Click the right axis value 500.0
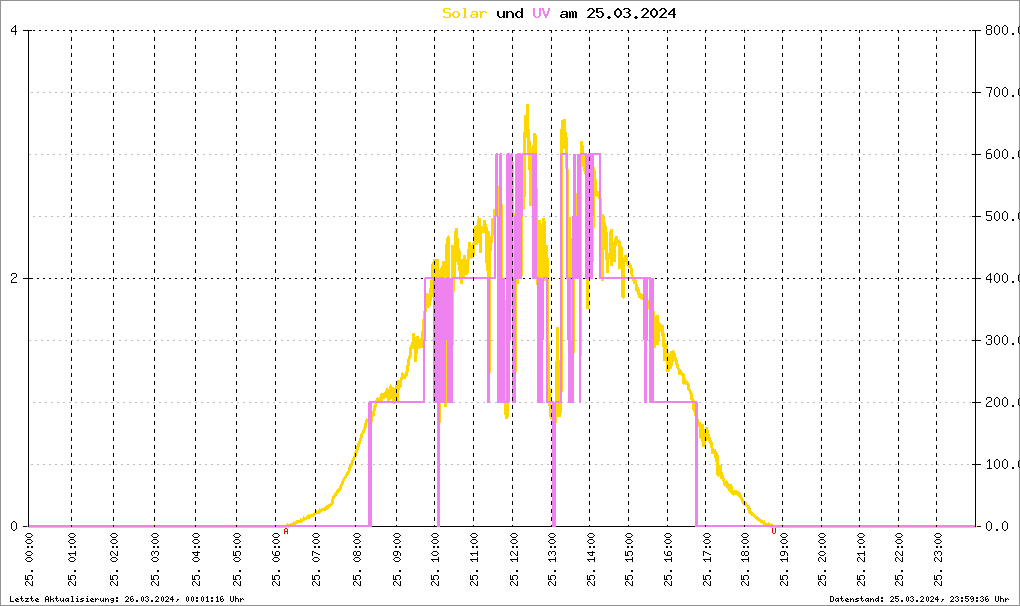Viewport: 1020px width, 606px height. pos(1004,216)
